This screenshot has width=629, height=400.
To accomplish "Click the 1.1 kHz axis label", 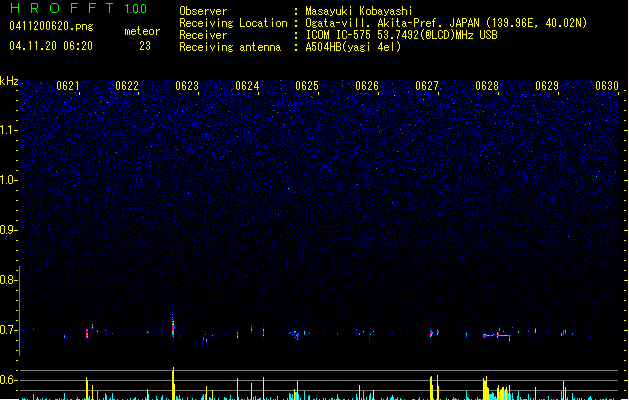I will [x=8, y=130].
